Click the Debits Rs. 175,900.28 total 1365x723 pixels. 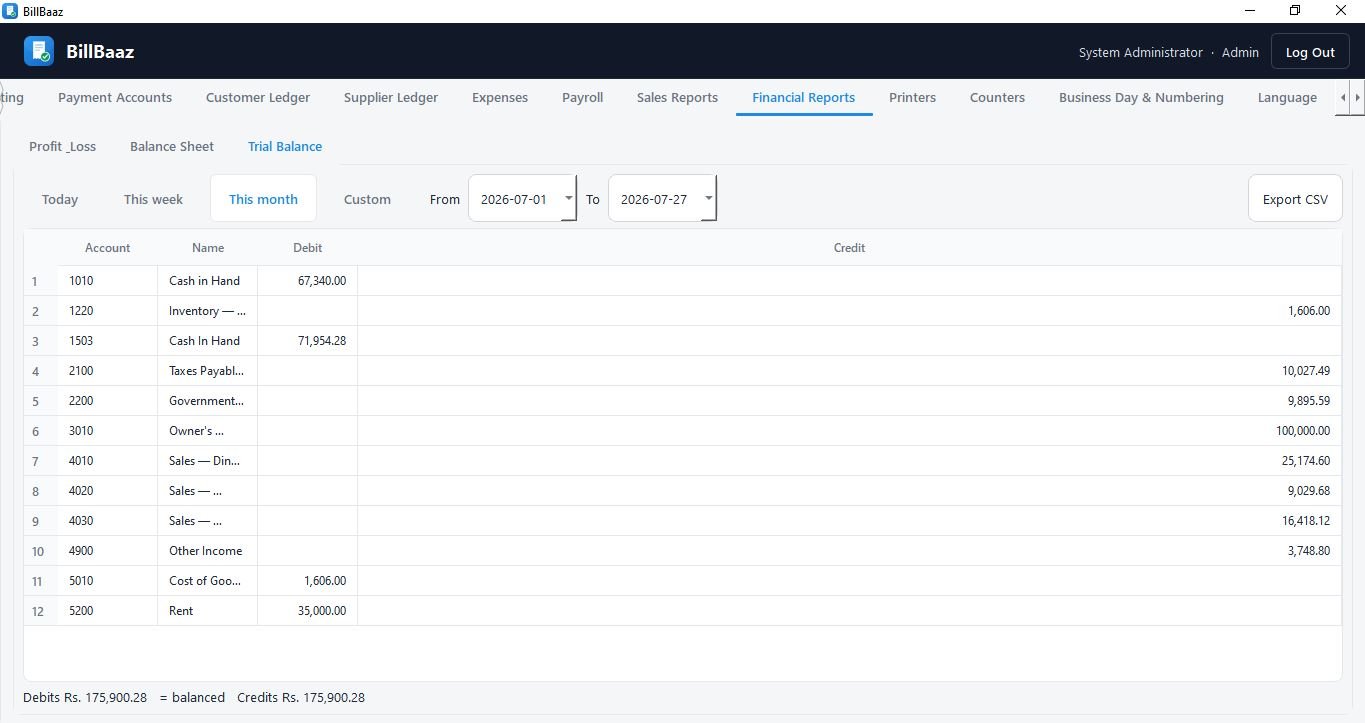tap(85, 697)
